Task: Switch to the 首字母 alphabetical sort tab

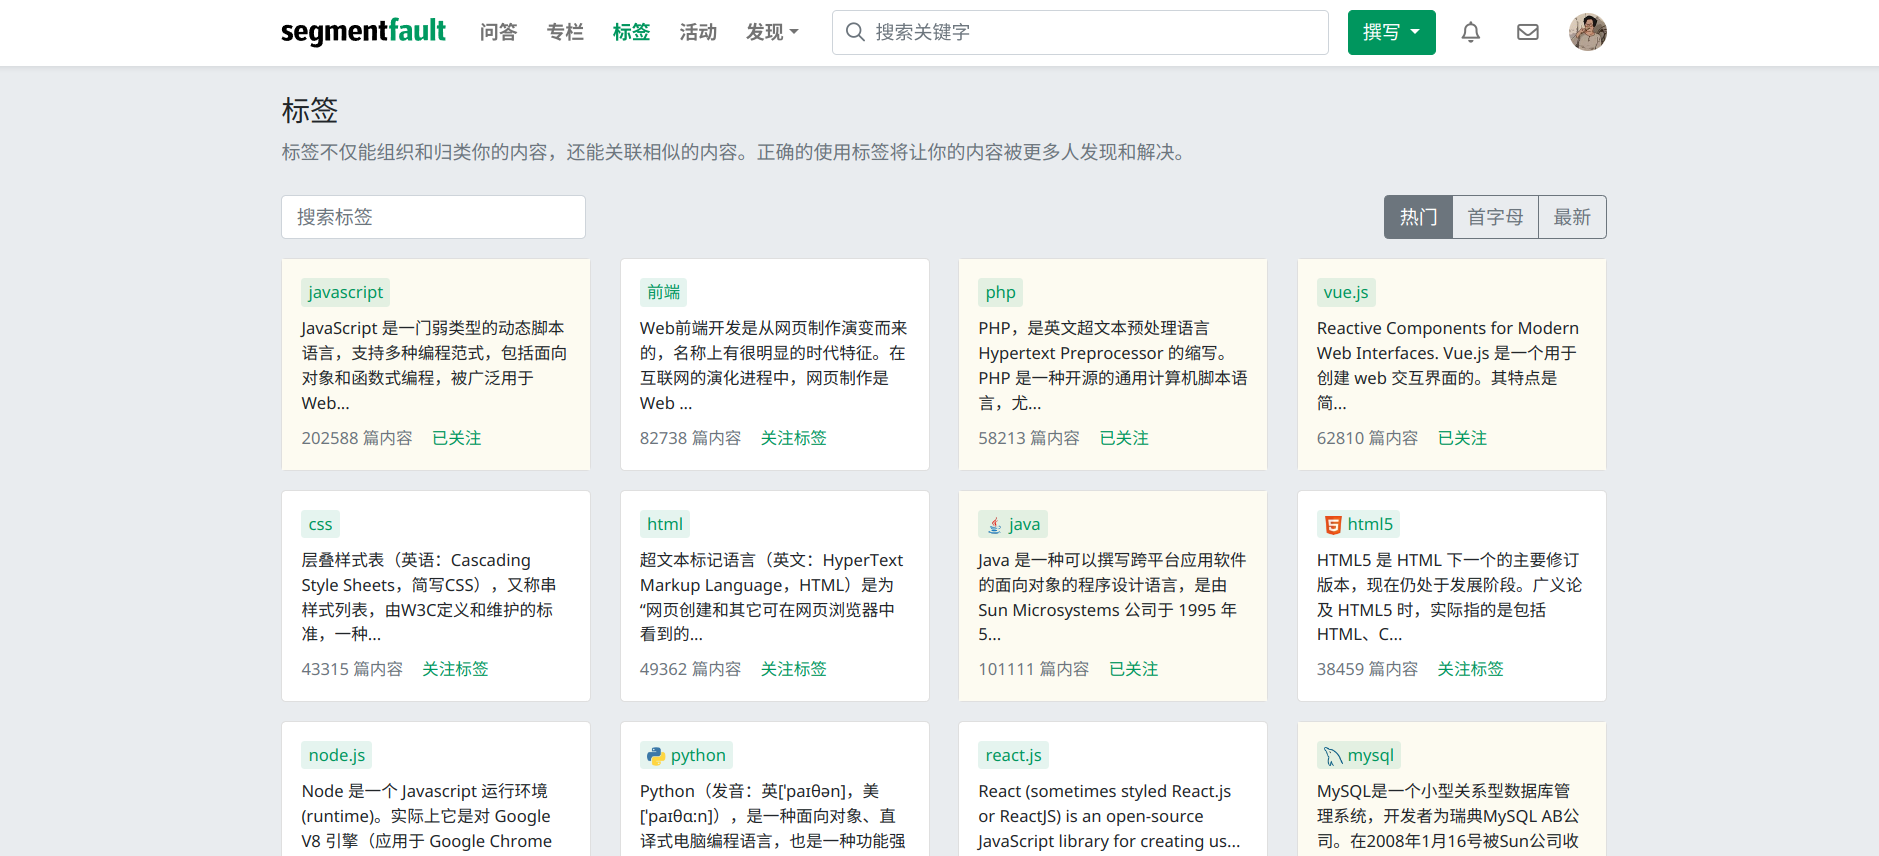Action: (1495, 217)
